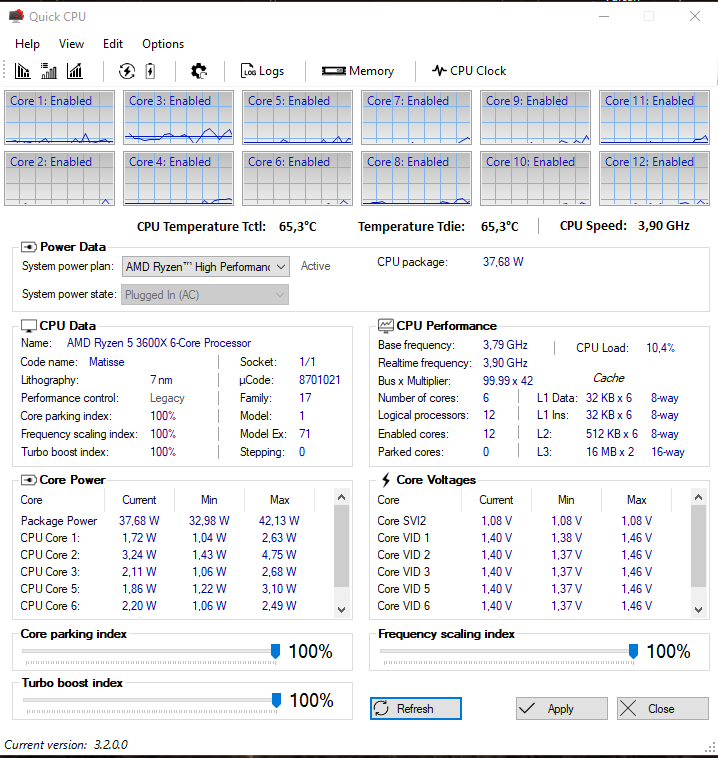The image size is (718, 758).
Task: Click the Core Power scrollbar thumb
Action: point(341,546)
